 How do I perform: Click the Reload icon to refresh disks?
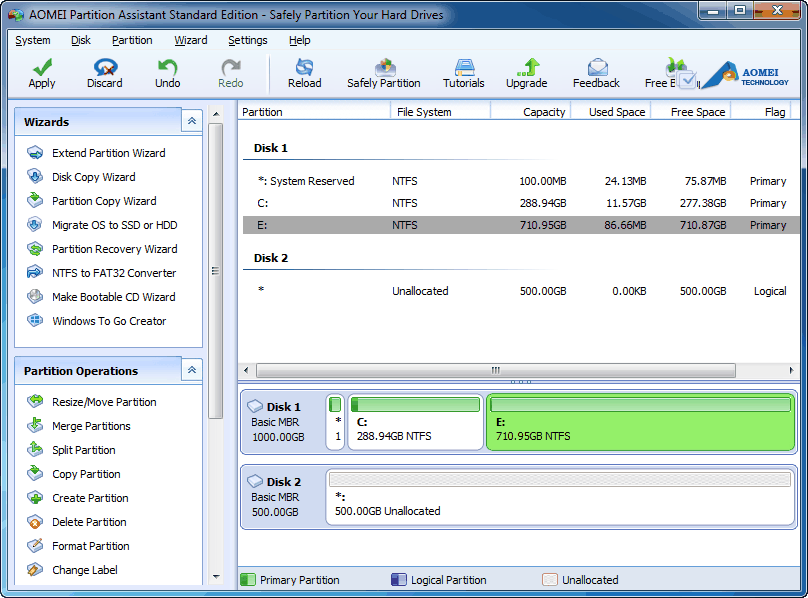303,71
